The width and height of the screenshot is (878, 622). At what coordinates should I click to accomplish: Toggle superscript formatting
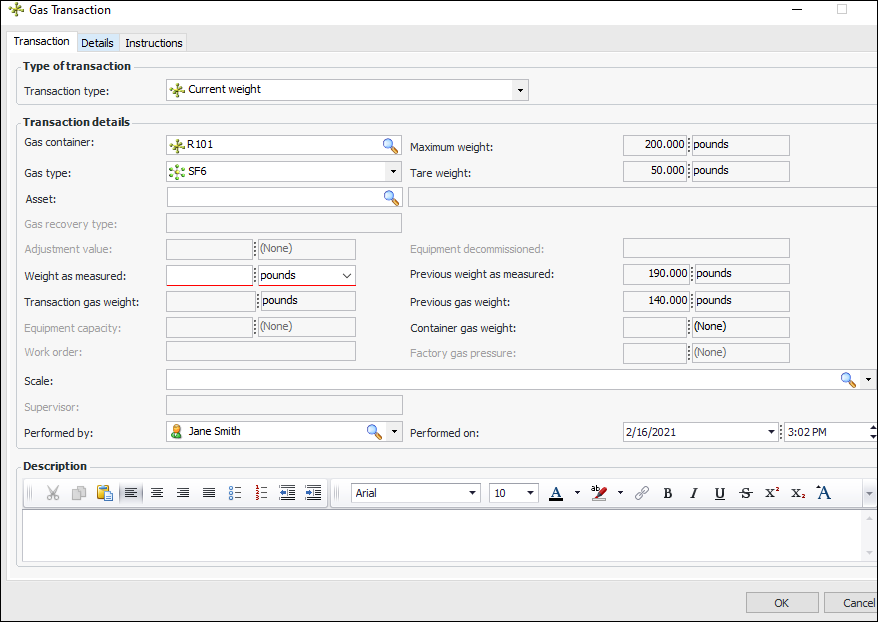[x=771, y=493]
